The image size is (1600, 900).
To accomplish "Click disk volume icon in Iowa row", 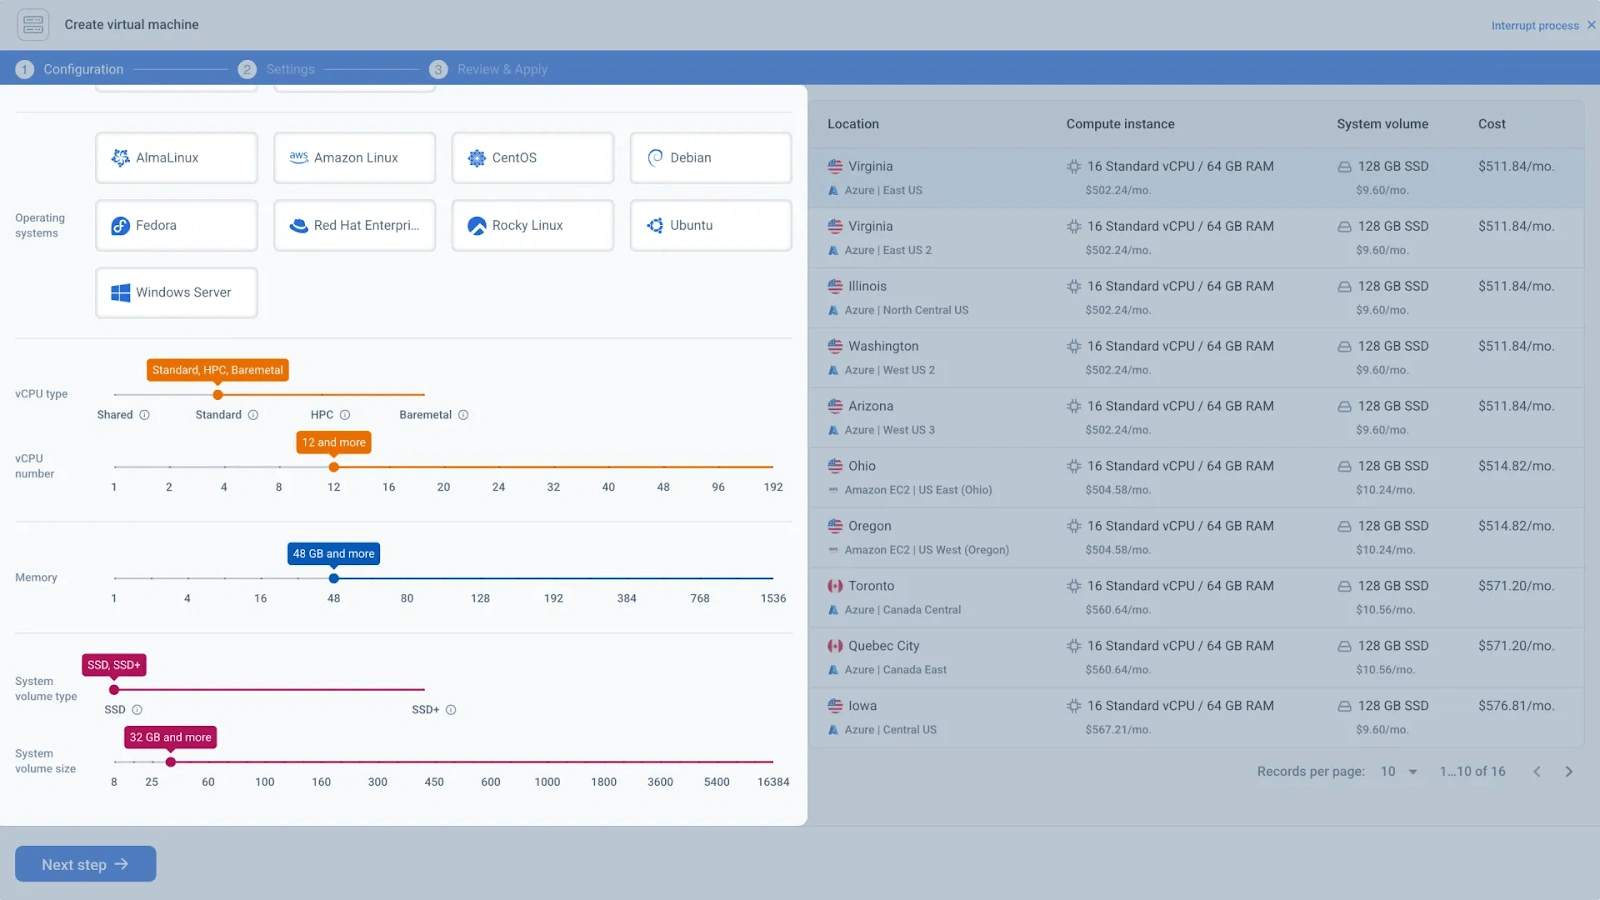I will coord(1345,706).
